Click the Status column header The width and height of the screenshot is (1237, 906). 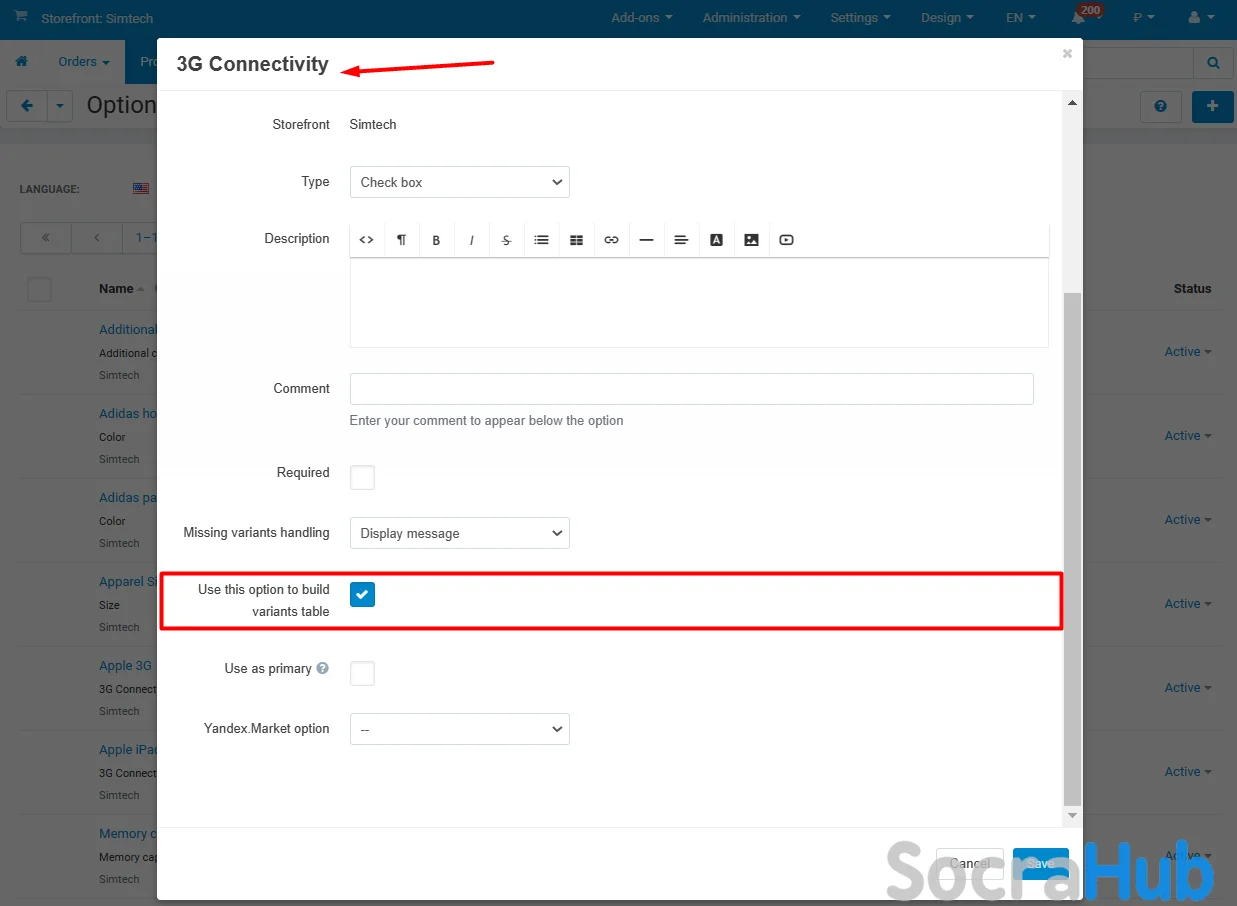(x=1192, y=289)
